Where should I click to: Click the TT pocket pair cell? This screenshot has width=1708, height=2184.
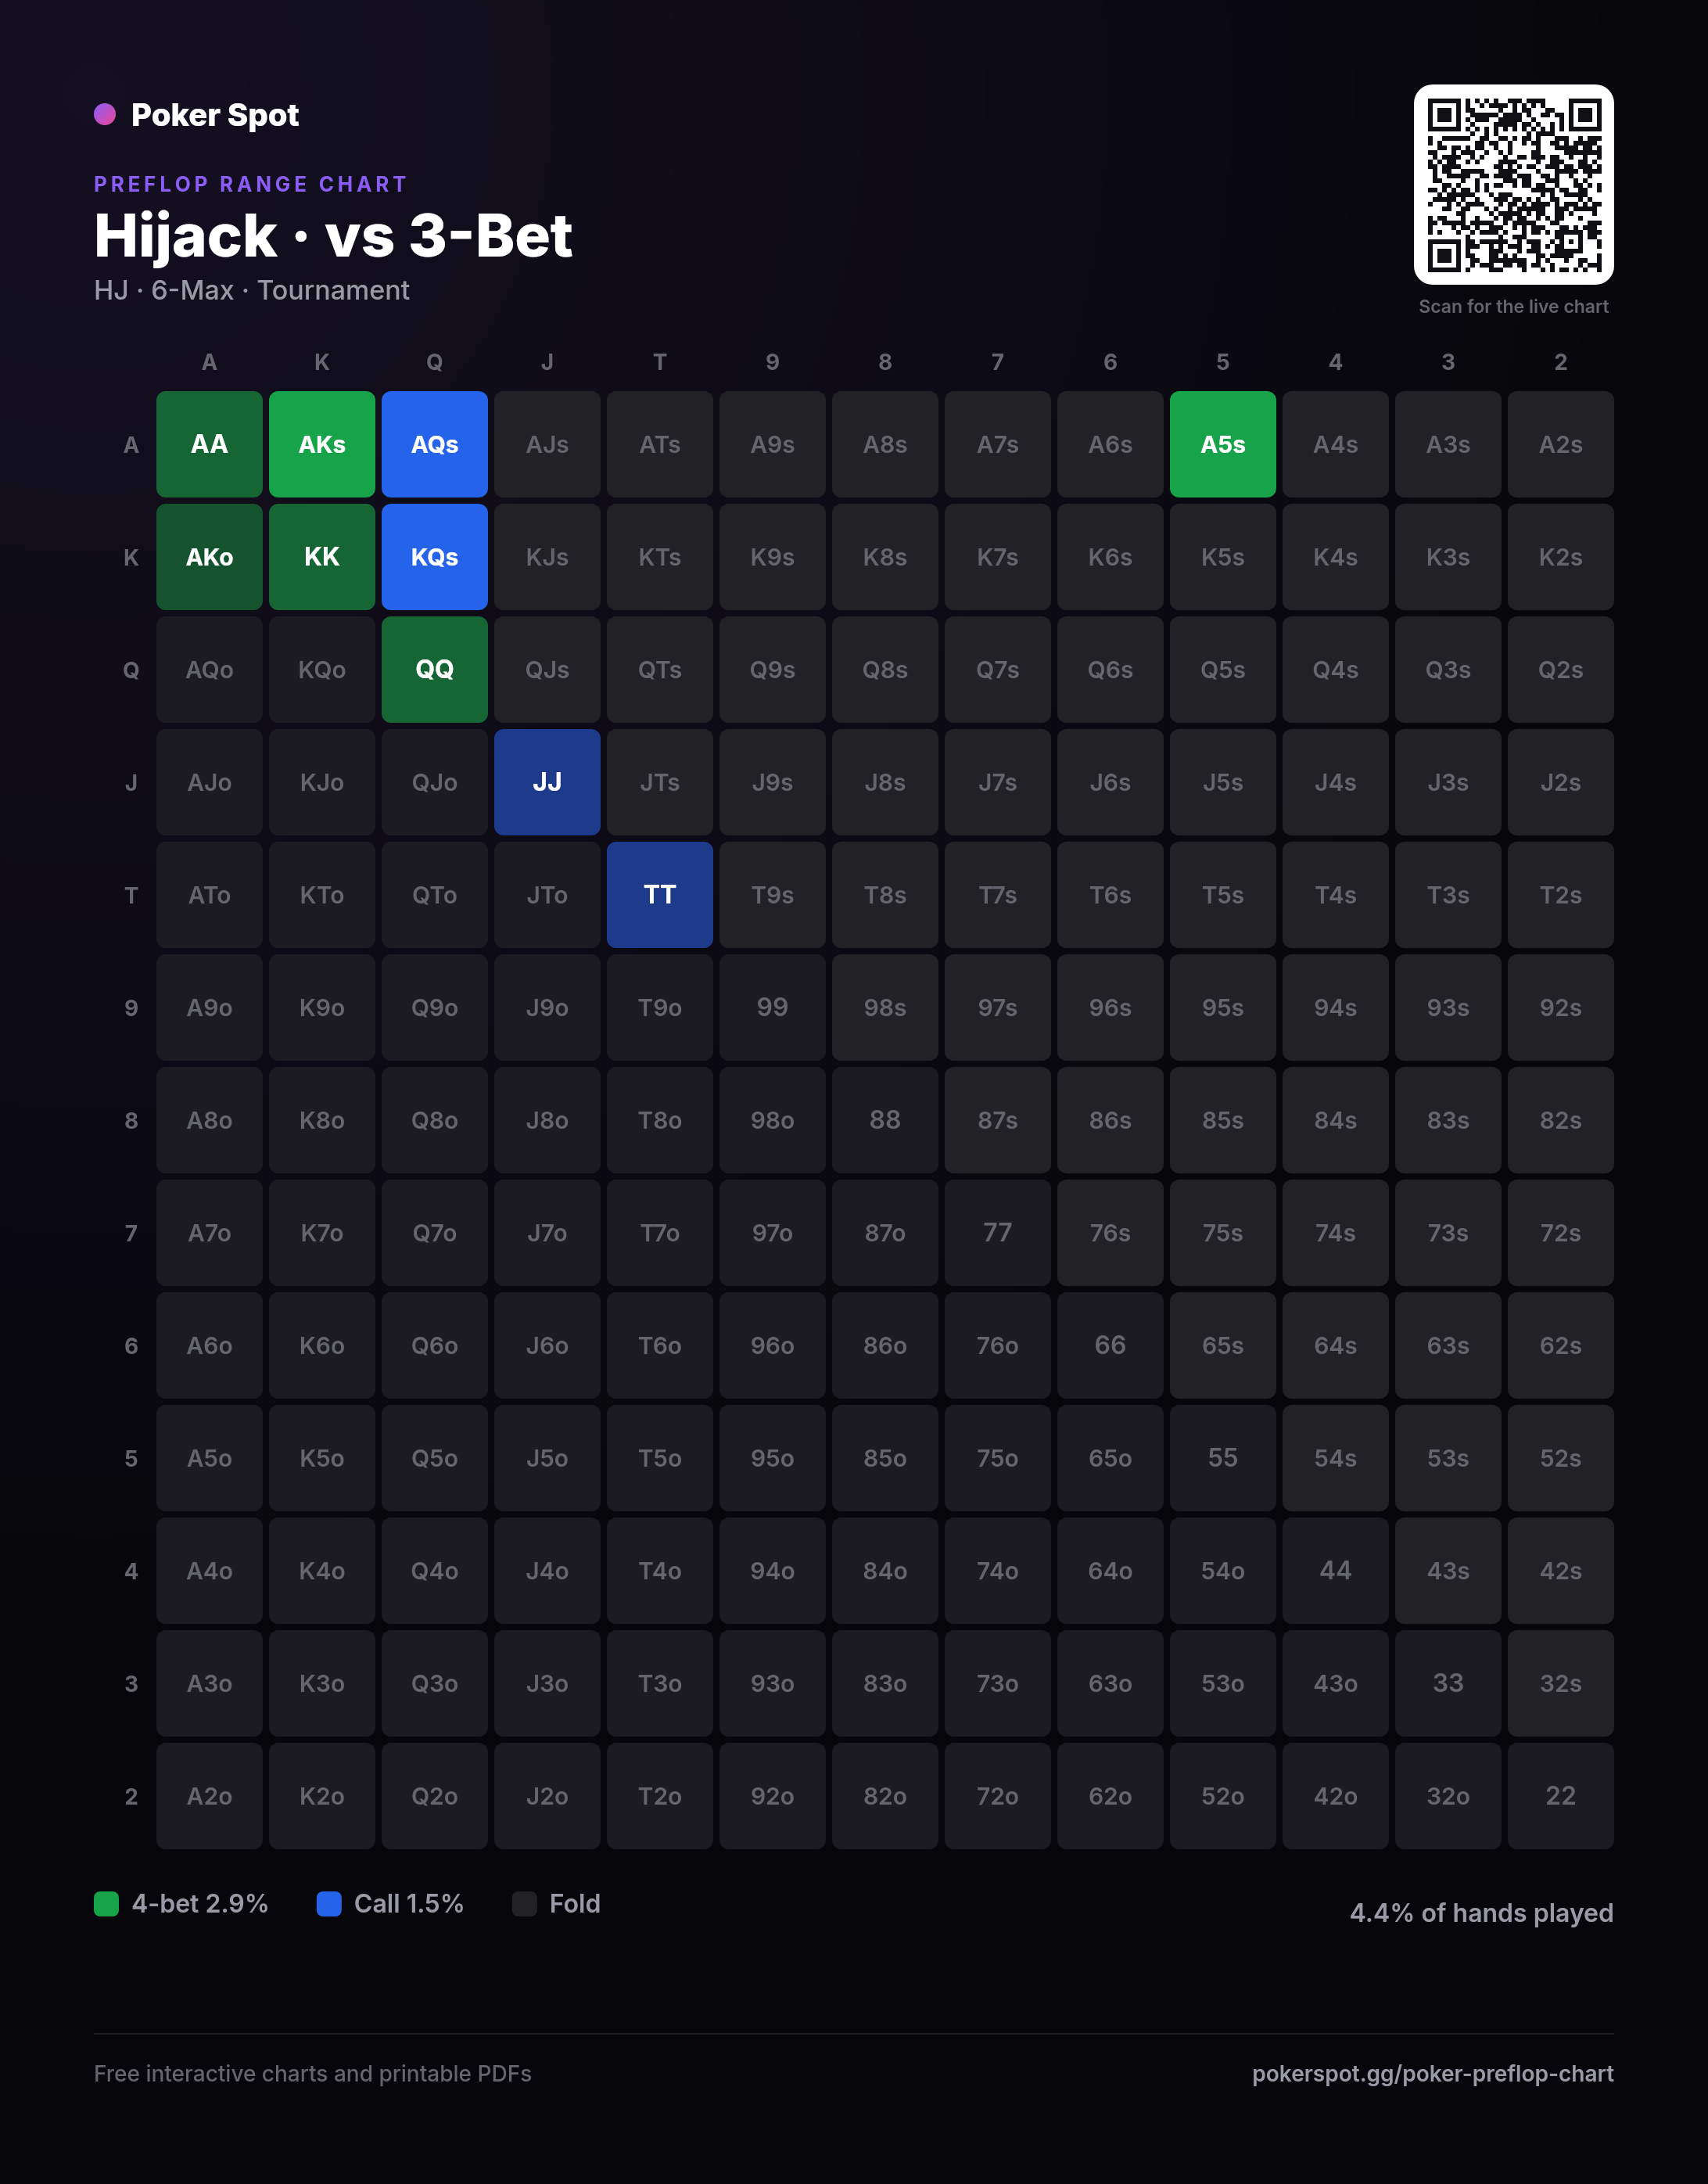tap(660, 895)
